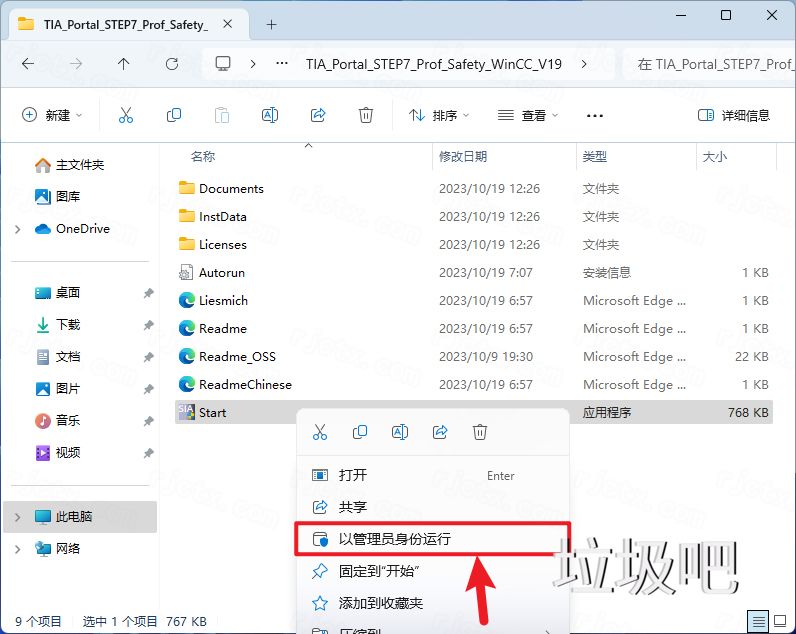Click the Share icon in the context menu
The width and height of the screenshot is (796, 634).
(440, 432)
